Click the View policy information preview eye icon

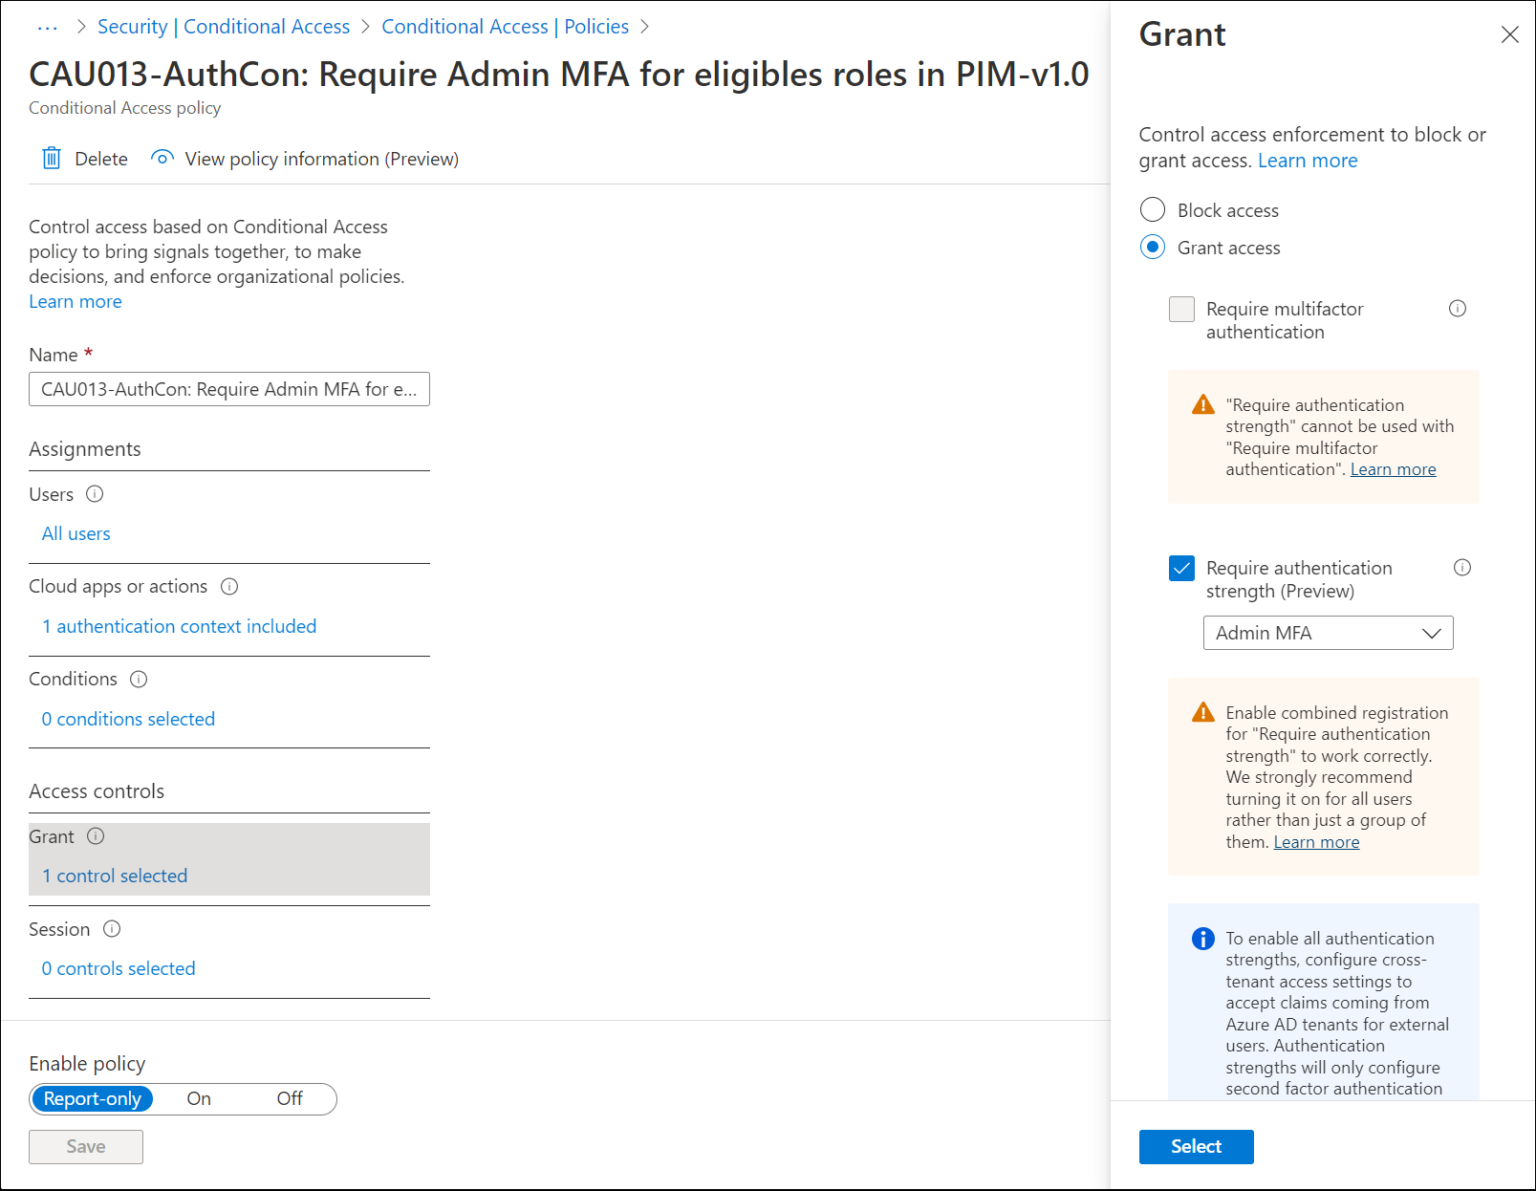point(161,158)
